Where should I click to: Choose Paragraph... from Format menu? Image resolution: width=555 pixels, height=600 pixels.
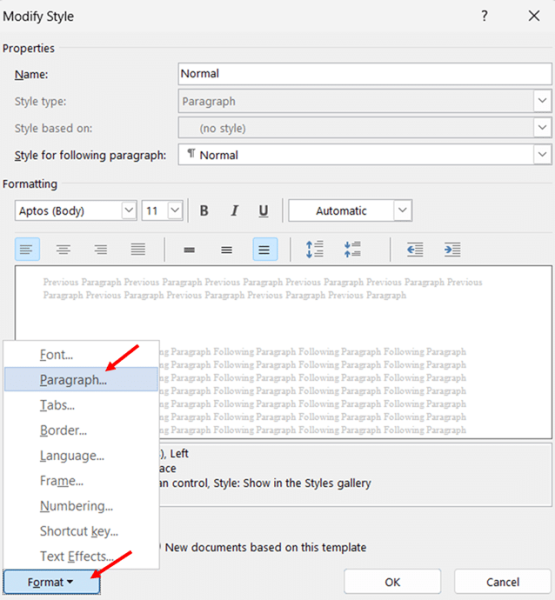tap(81, 380)
